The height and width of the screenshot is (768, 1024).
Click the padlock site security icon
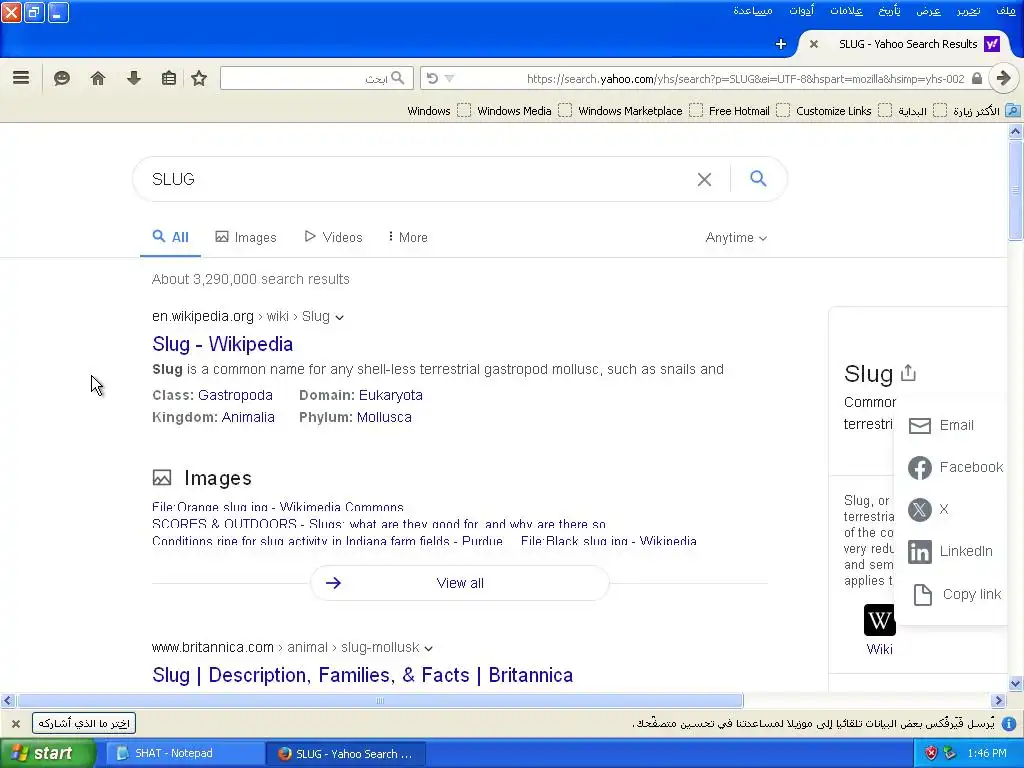point(977,78)
